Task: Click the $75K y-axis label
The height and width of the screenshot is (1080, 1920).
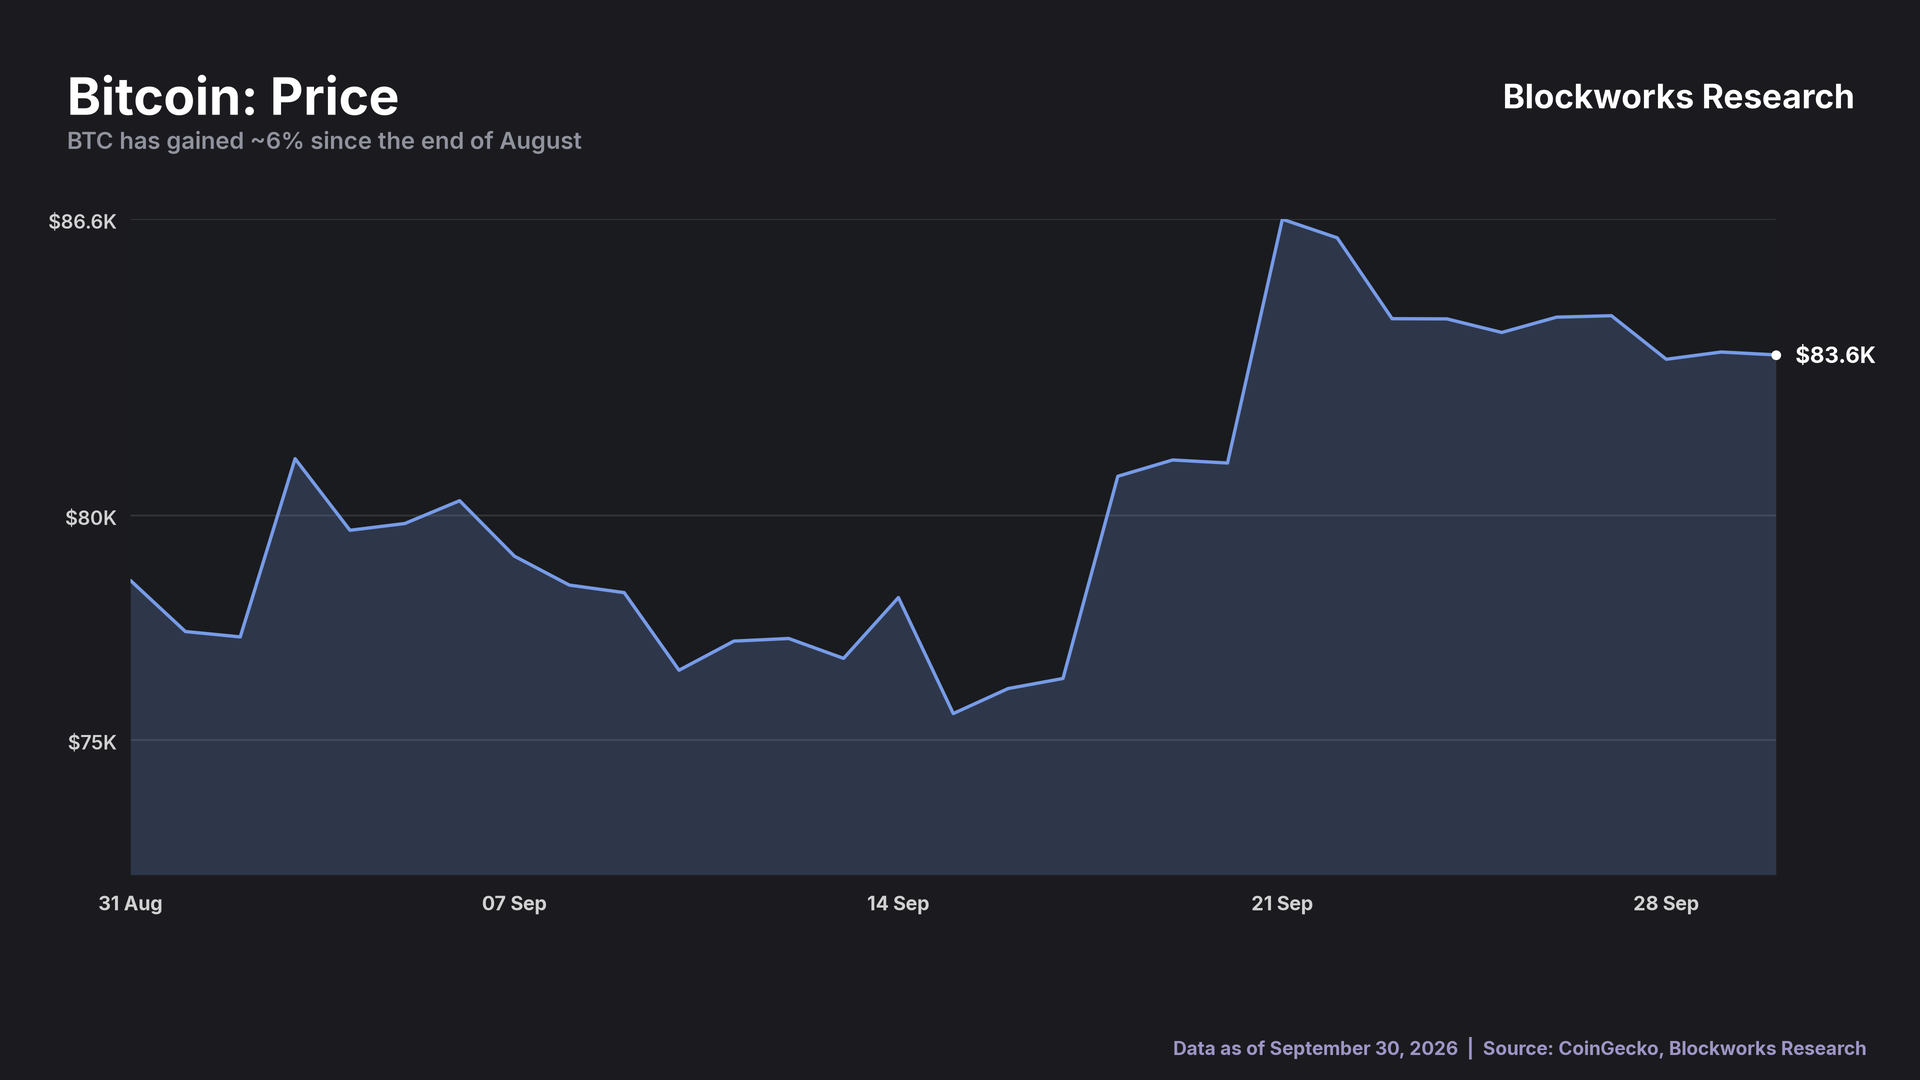Action: [x=92, y=742]
